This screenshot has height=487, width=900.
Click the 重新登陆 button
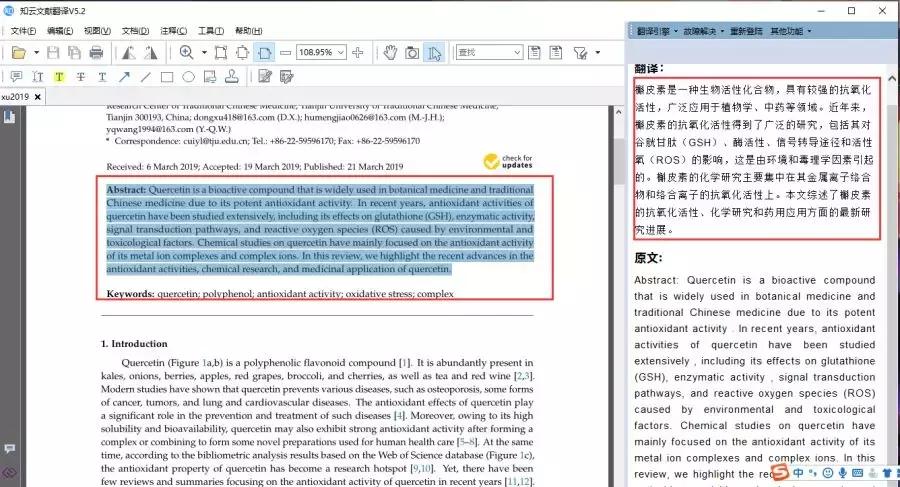click(x=746, y=31)
